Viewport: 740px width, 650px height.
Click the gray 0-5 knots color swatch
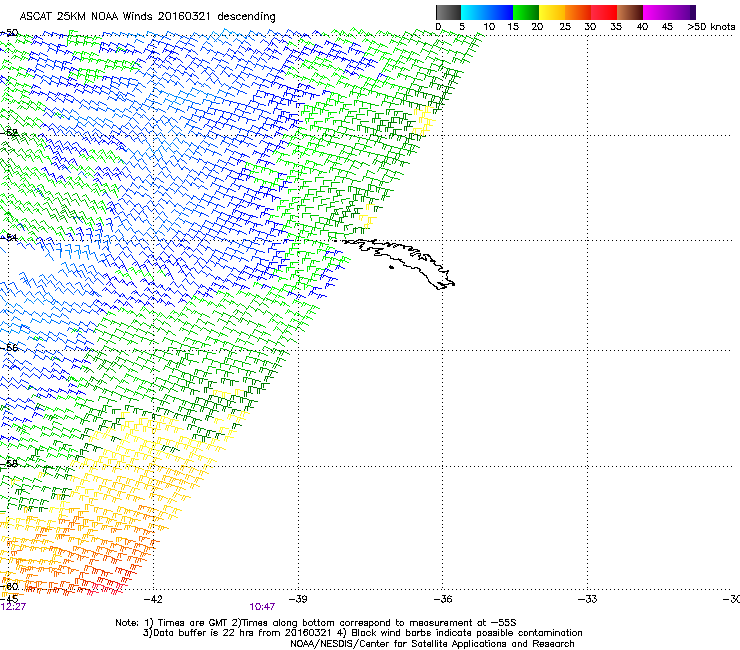448,12
